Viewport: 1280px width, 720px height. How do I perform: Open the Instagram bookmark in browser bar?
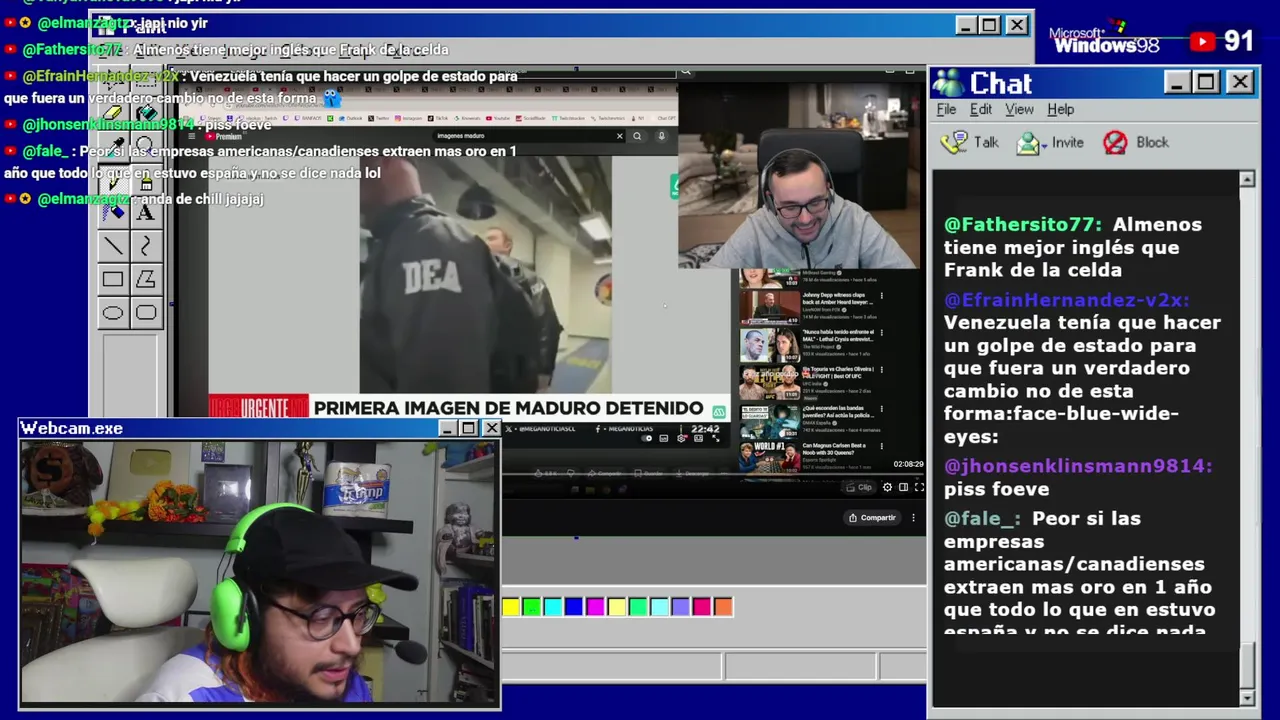pos(409,118)
